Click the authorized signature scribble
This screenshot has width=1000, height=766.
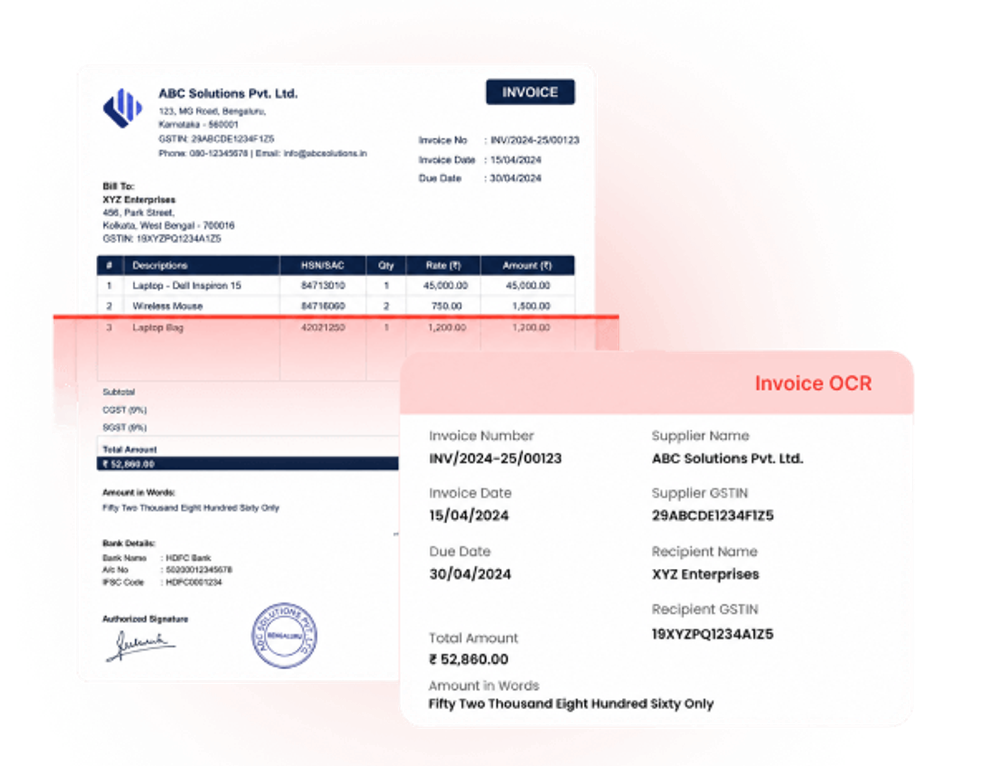tap(140, 645)
